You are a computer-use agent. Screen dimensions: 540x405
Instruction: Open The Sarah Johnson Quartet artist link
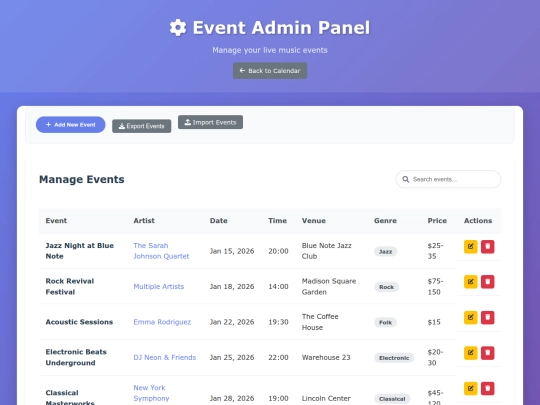point(161,251)
